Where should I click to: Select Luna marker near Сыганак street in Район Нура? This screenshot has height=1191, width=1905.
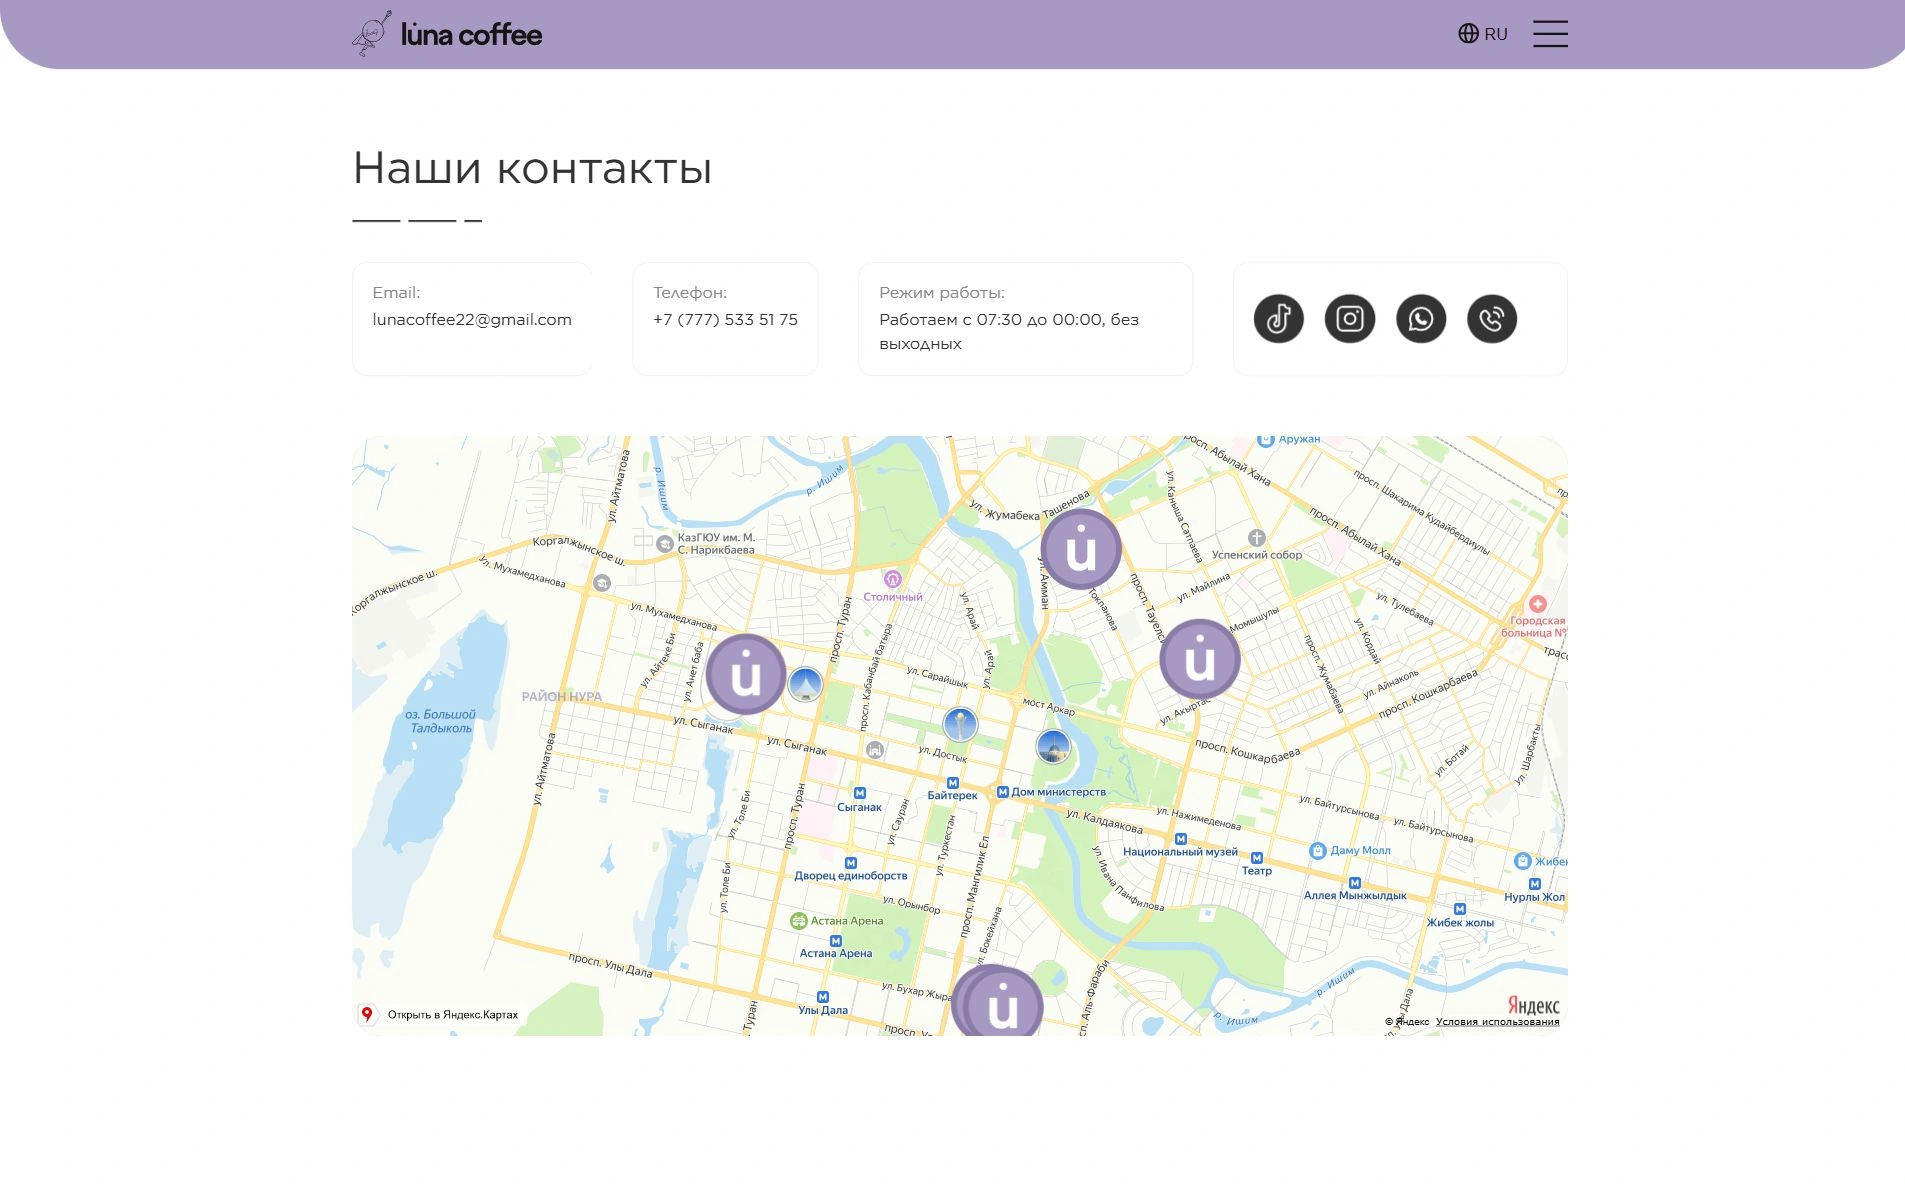[x=745, y=674]
